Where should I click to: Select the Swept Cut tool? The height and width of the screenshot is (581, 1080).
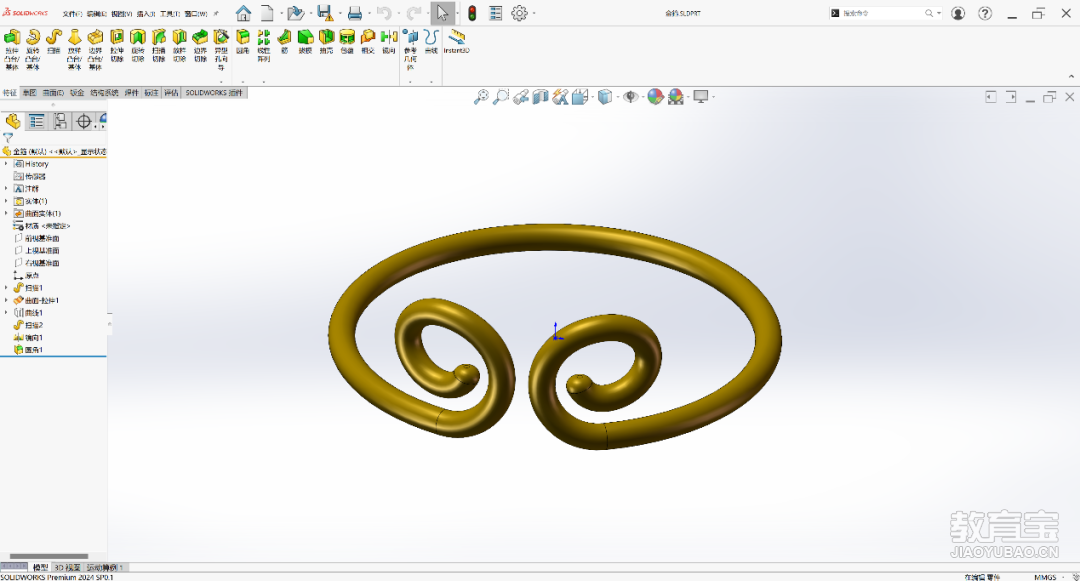coord(158,45)
